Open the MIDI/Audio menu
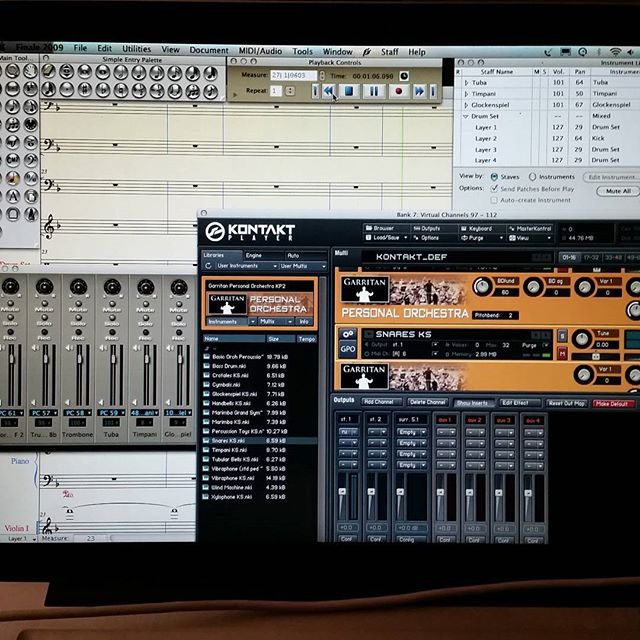 (259, 50)
